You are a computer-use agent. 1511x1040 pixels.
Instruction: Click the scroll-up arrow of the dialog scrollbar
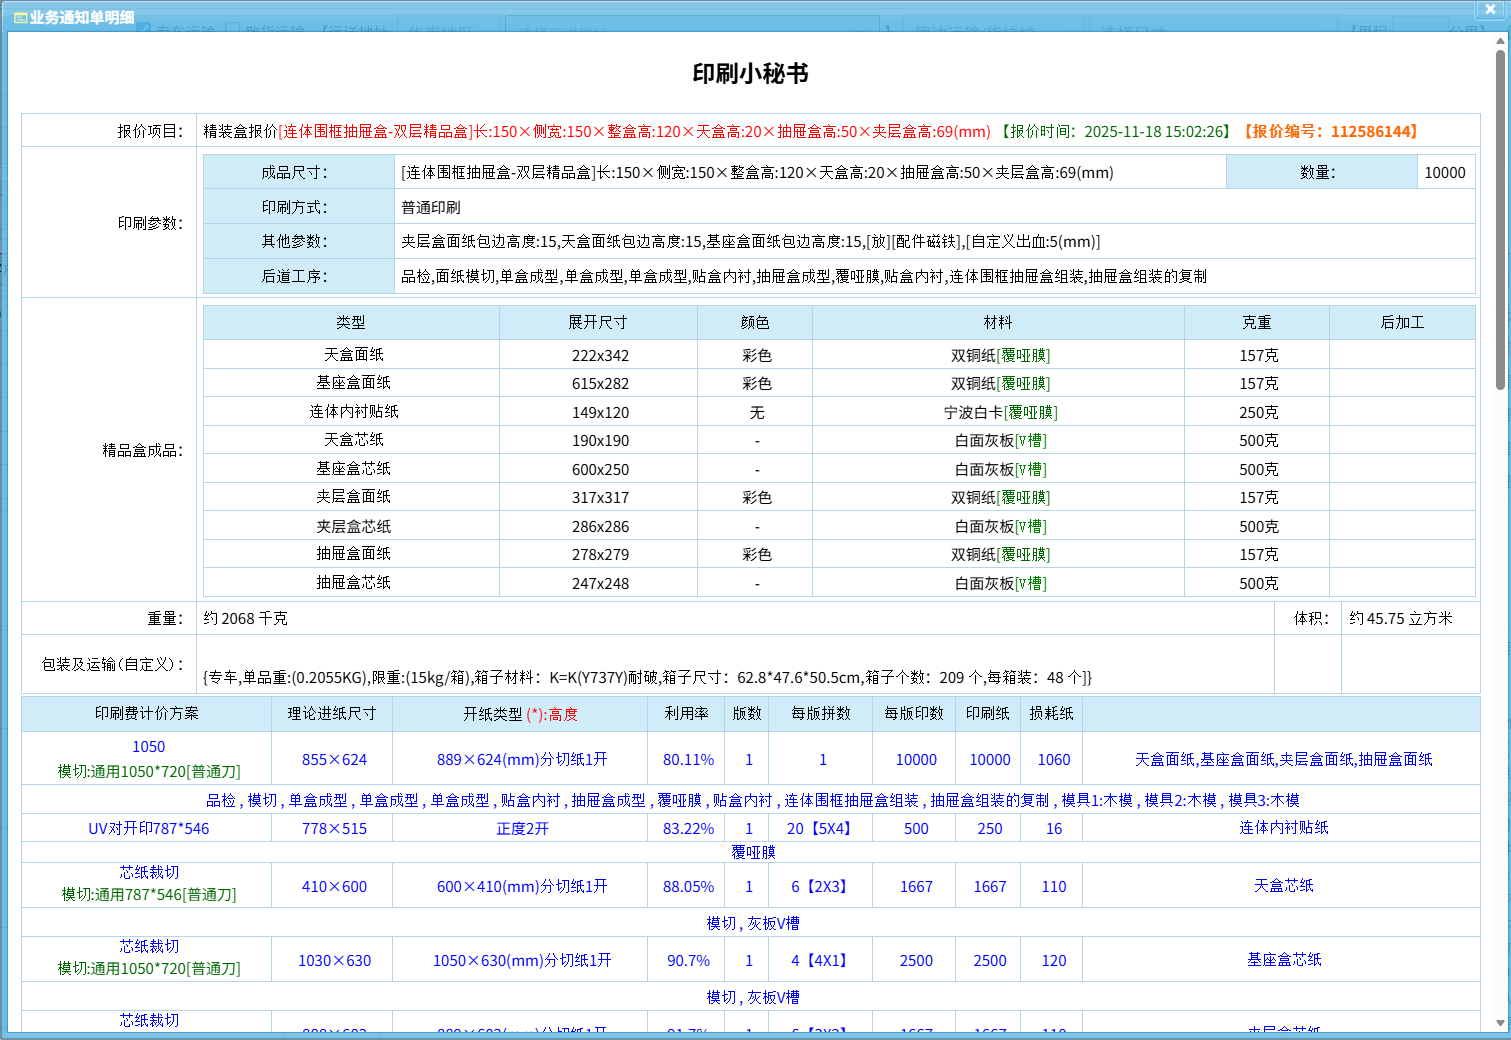(x=1500, y=41)
